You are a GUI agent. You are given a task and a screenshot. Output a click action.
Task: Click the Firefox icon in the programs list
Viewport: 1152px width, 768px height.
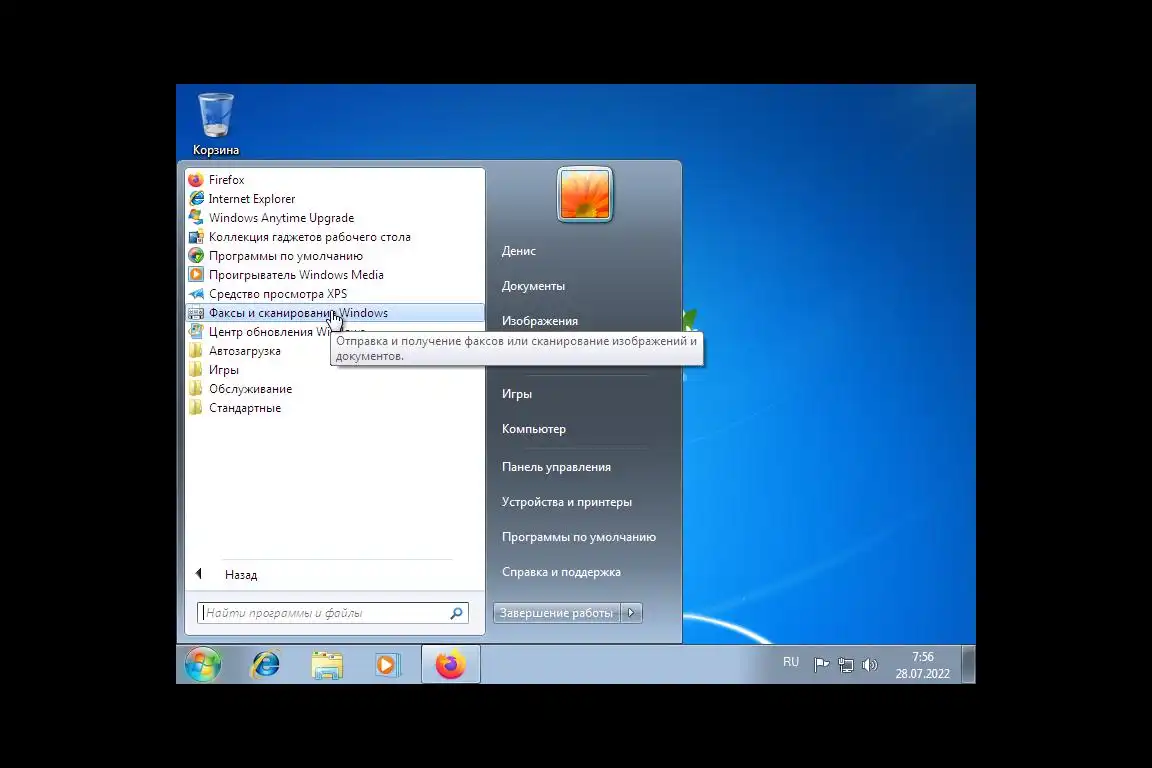(195, 180)
